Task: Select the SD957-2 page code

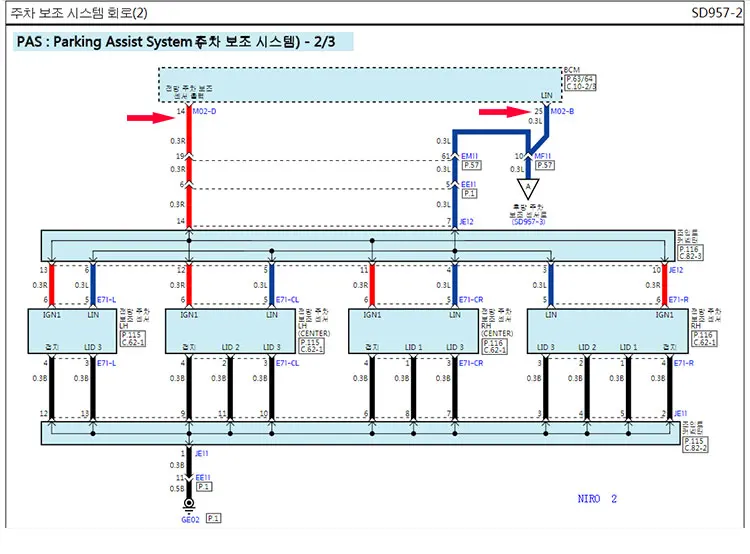Action: [x=716, y=13]
